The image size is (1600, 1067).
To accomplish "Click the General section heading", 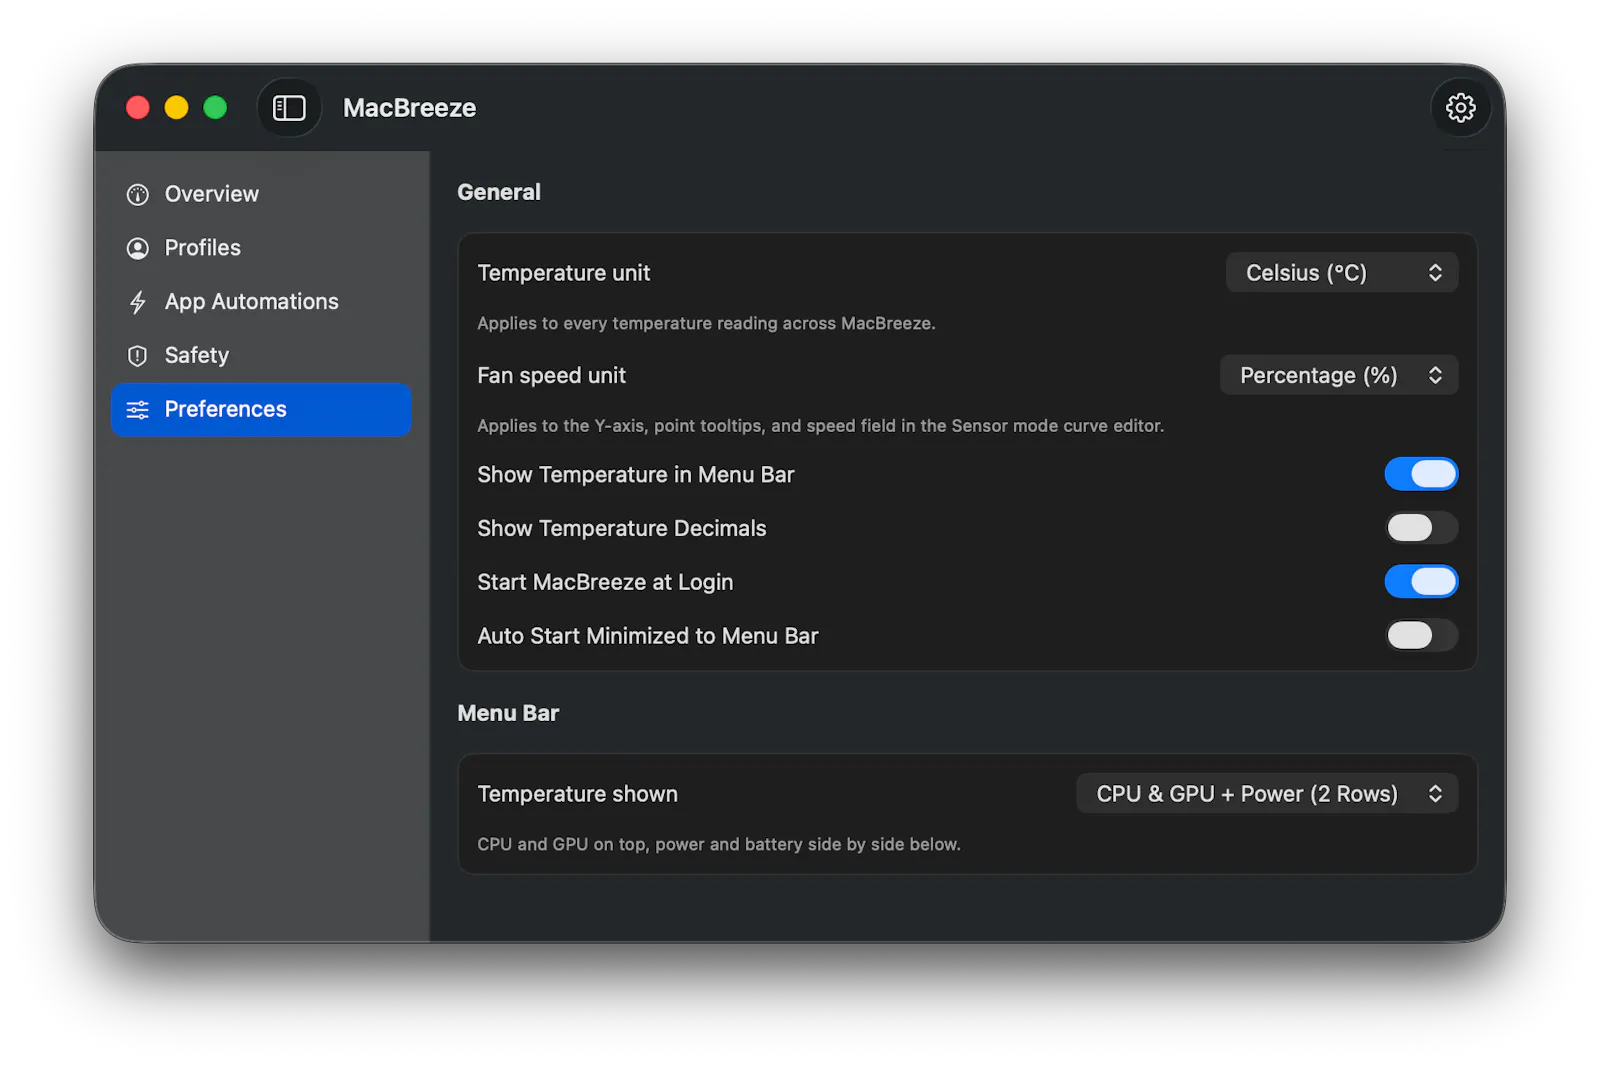I will tap(499, 192).
